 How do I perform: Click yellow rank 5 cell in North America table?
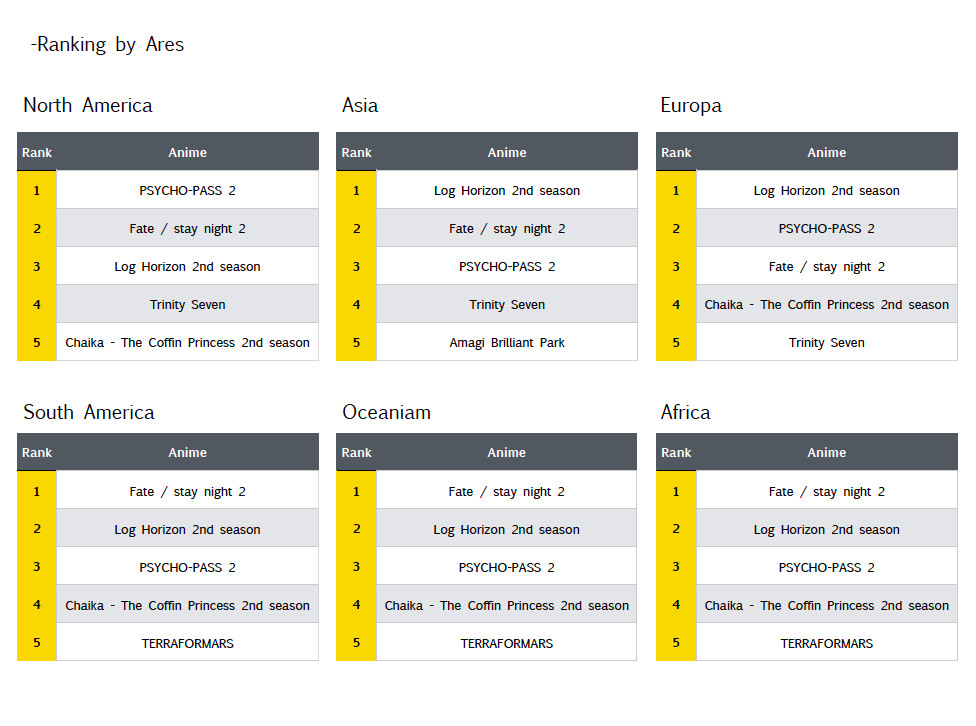(37, 342)
